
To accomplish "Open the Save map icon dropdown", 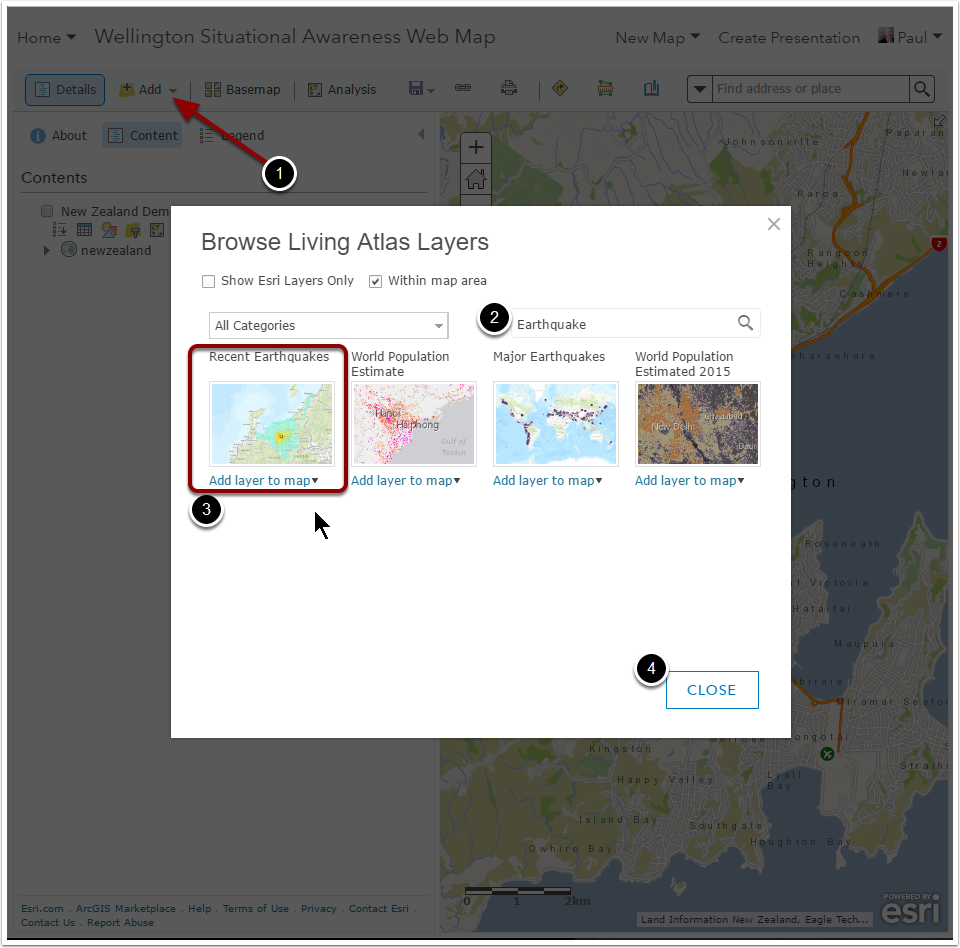I will (x=421, y=89).
